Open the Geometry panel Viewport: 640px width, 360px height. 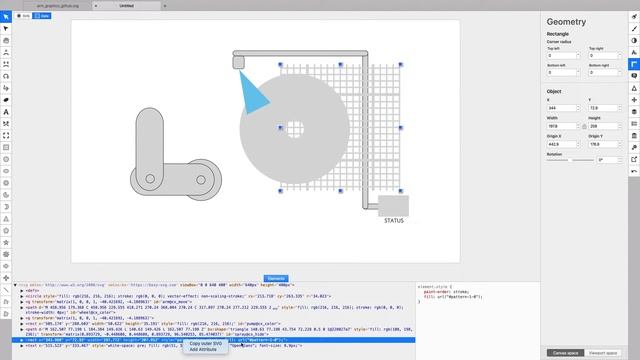tap(634, 64)
